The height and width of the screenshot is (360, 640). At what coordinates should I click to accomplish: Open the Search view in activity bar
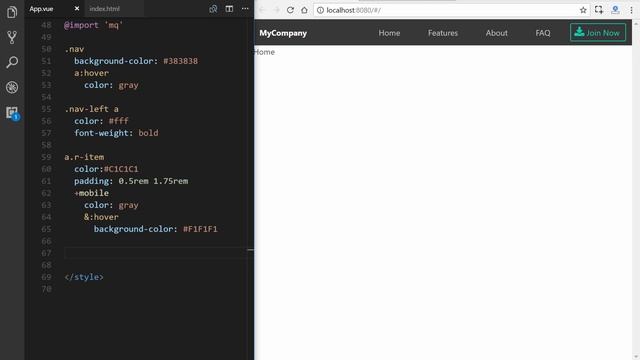[12, 62]
